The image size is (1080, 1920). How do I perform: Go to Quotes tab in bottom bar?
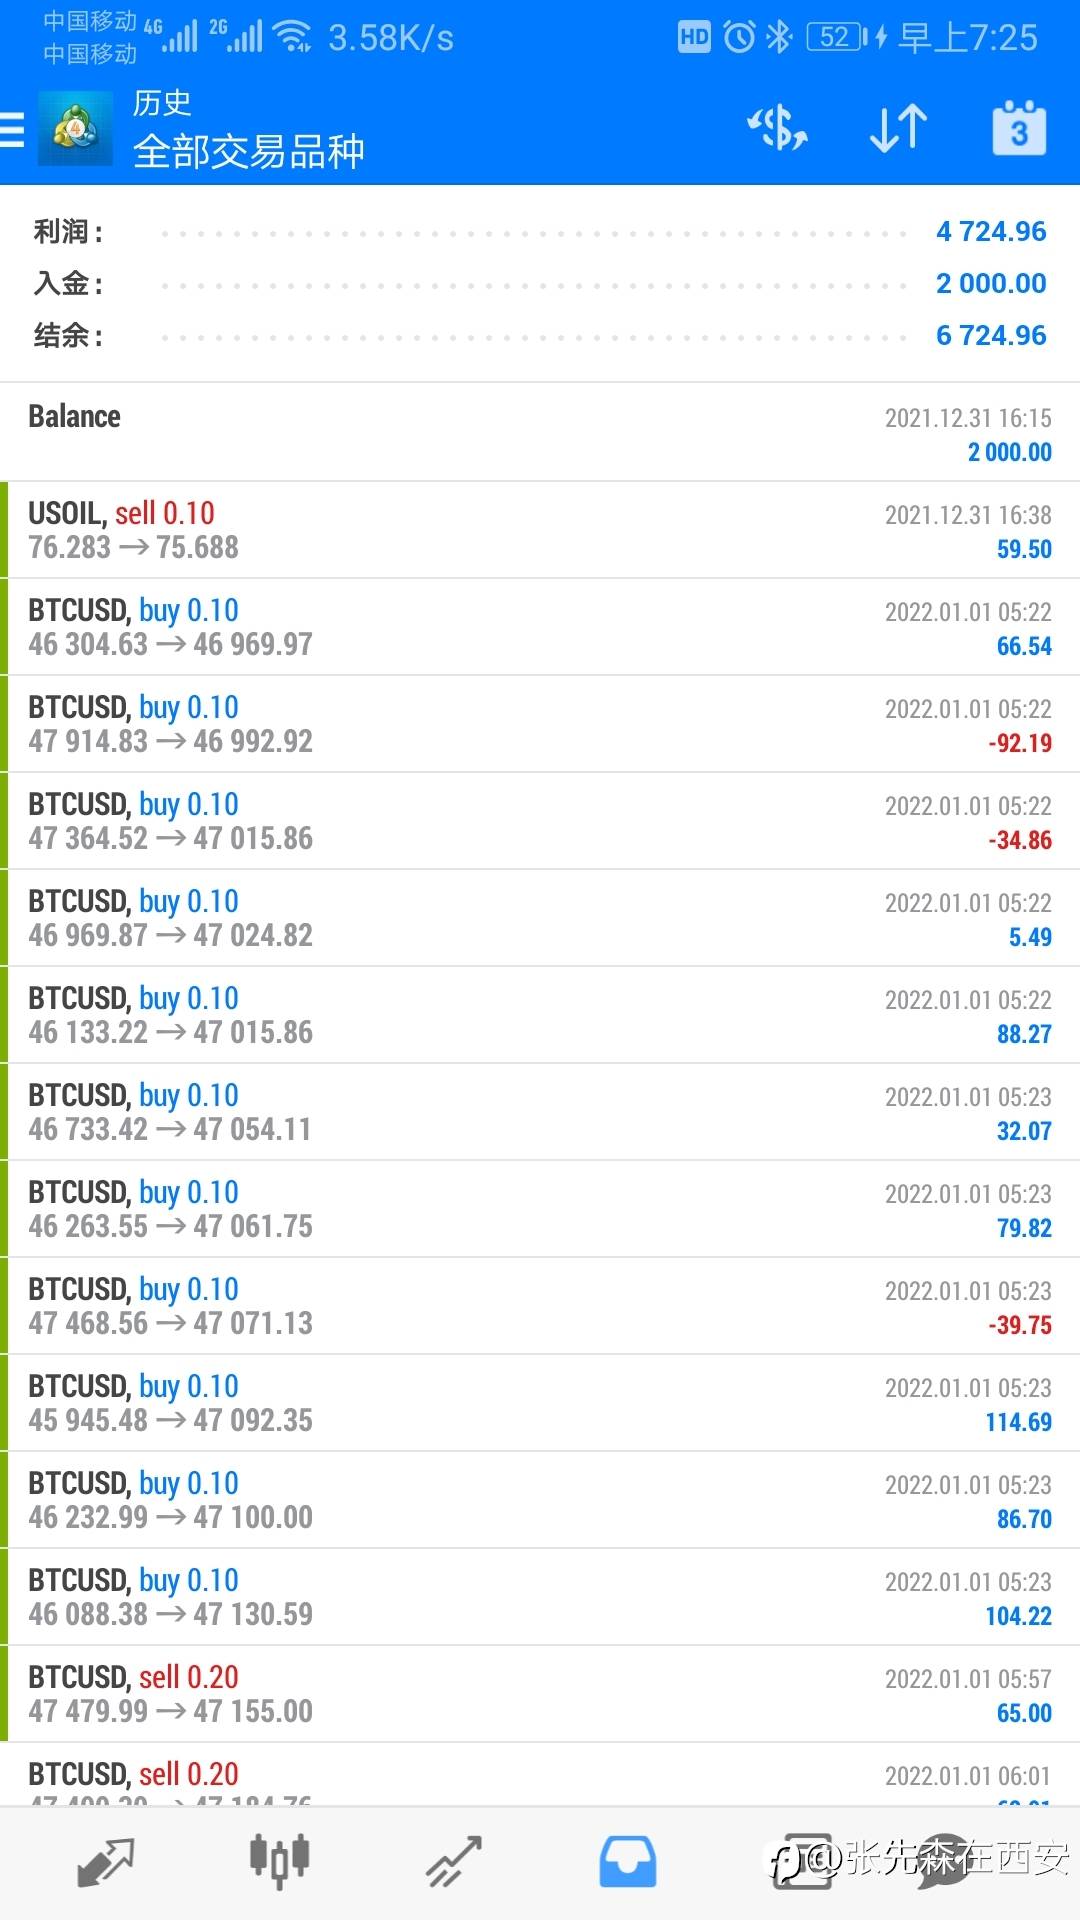pyautogui.click(x=105, y=1862)
